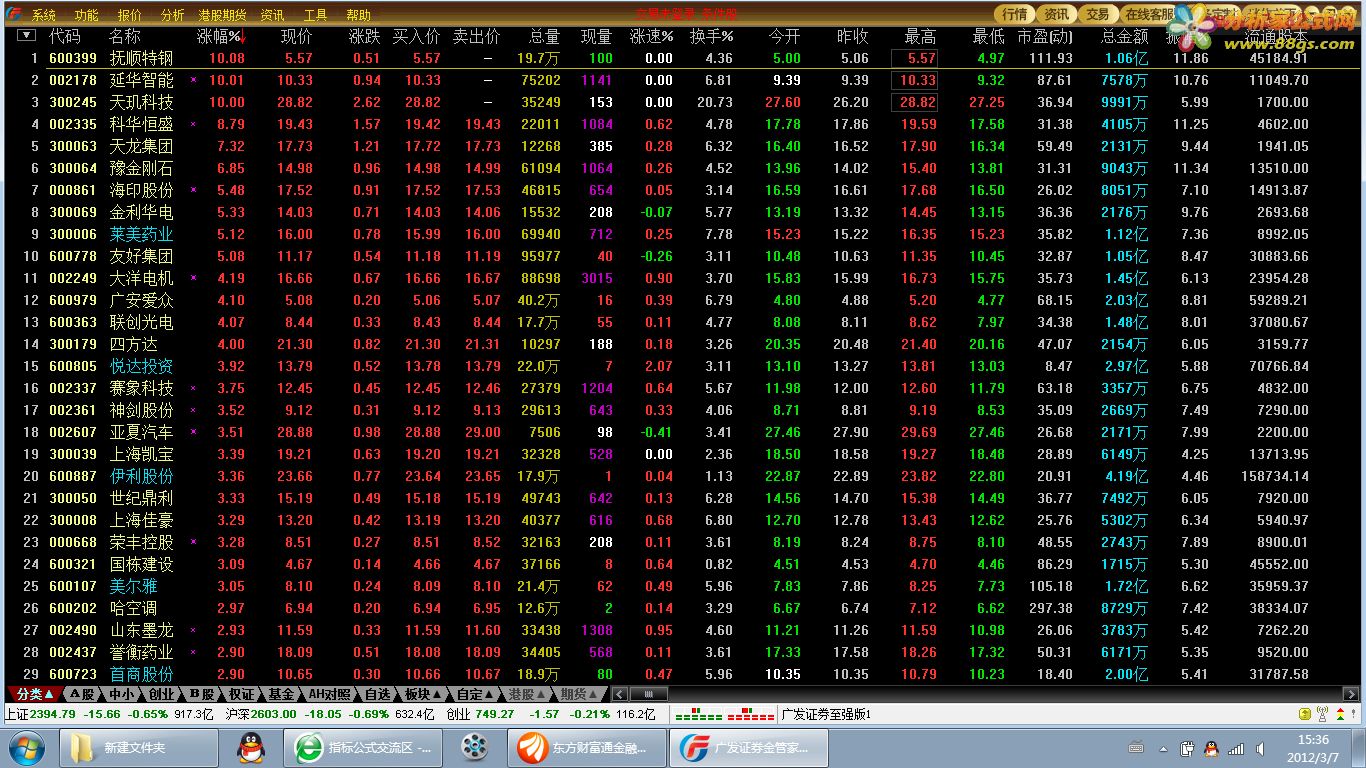Image resolution: width=1366 pixels, height=768 pixels.
Task: Switch to 指标公式交流区 browser window
Action: (x=363, y=747)
